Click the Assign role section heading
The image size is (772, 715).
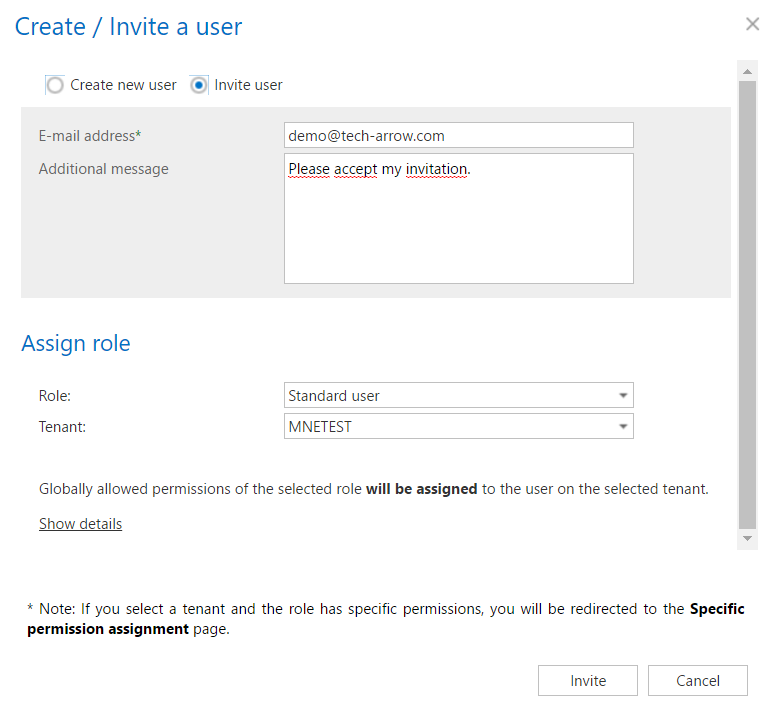pyautogui.click(x=76, y=344)
